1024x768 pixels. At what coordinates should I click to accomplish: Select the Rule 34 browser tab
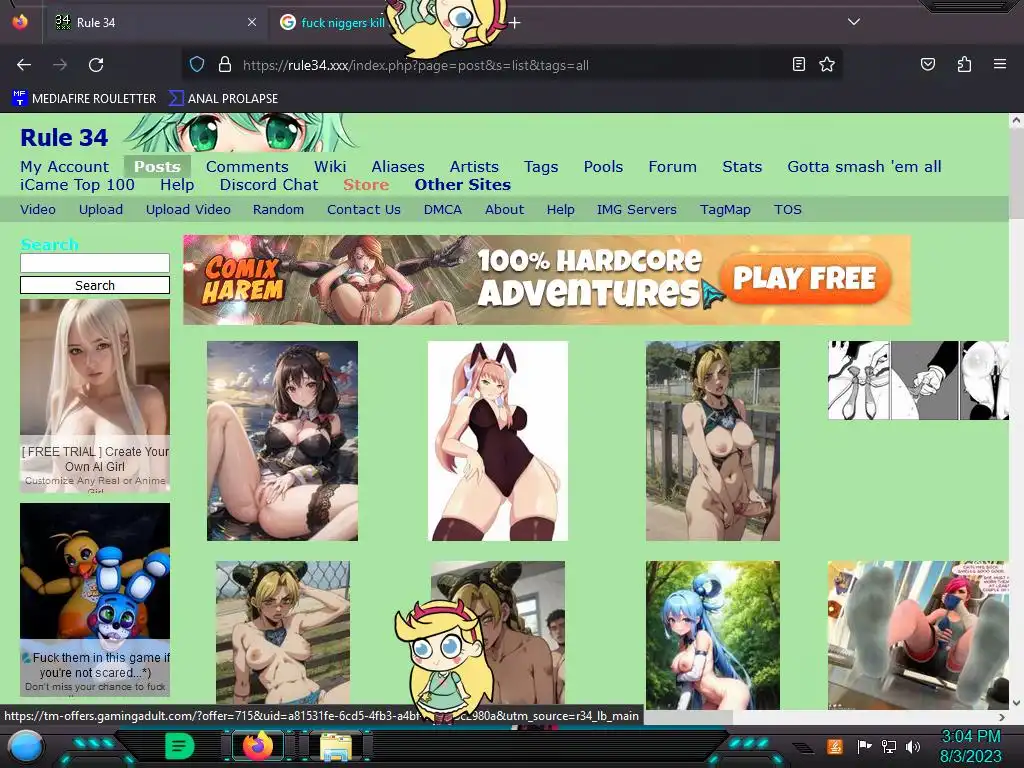pos(155,22)
